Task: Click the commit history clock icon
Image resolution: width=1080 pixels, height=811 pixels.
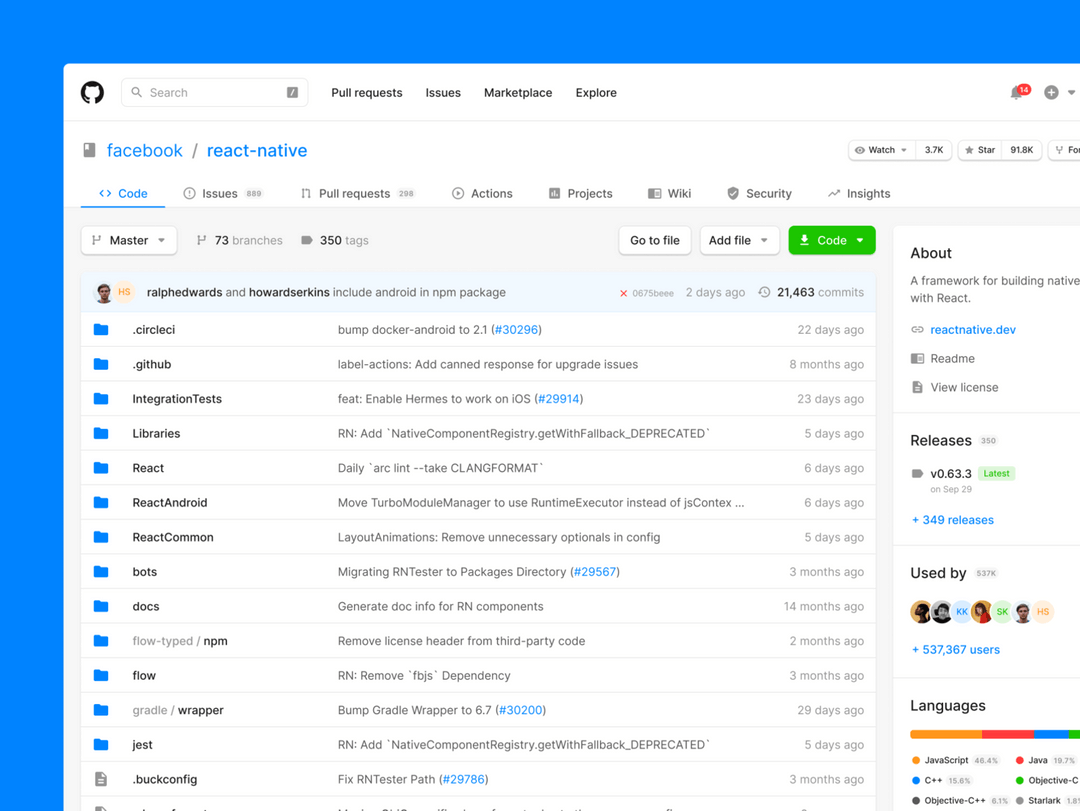Action: [x=762, y=292]
